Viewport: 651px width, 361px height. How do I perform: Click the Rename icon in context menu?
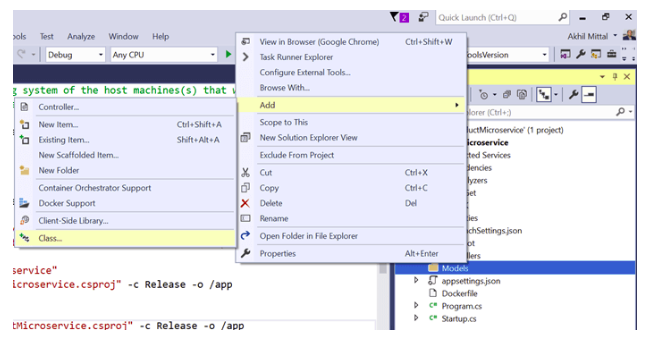point(245,218)
